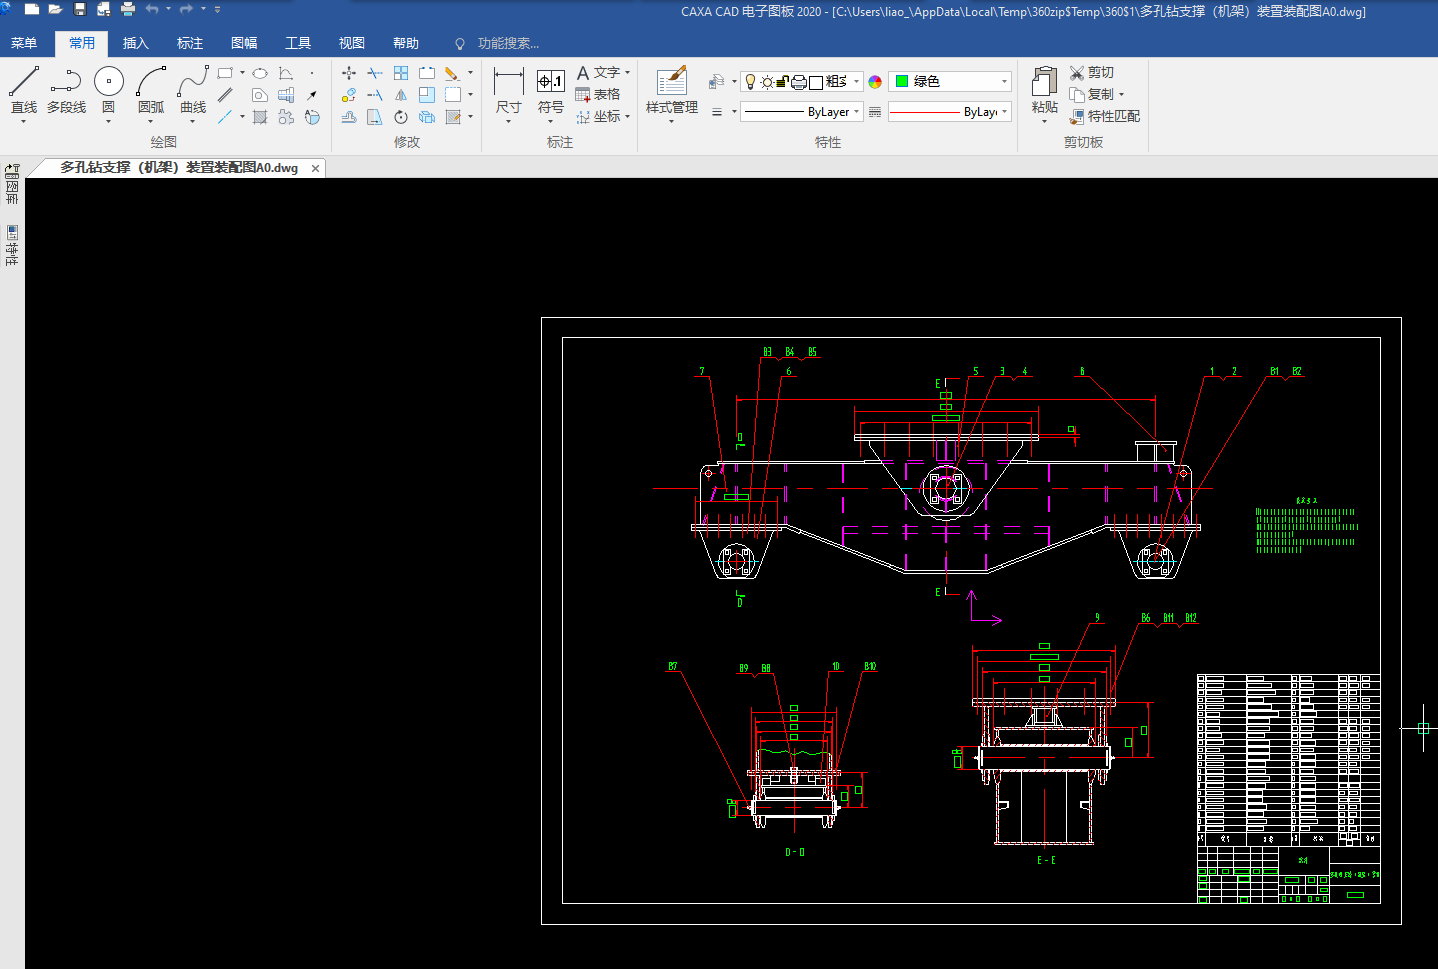This screenshot has width=1438, height=969.
Task: Click the 复制 (Copy) button
Action: point(1091,95)
